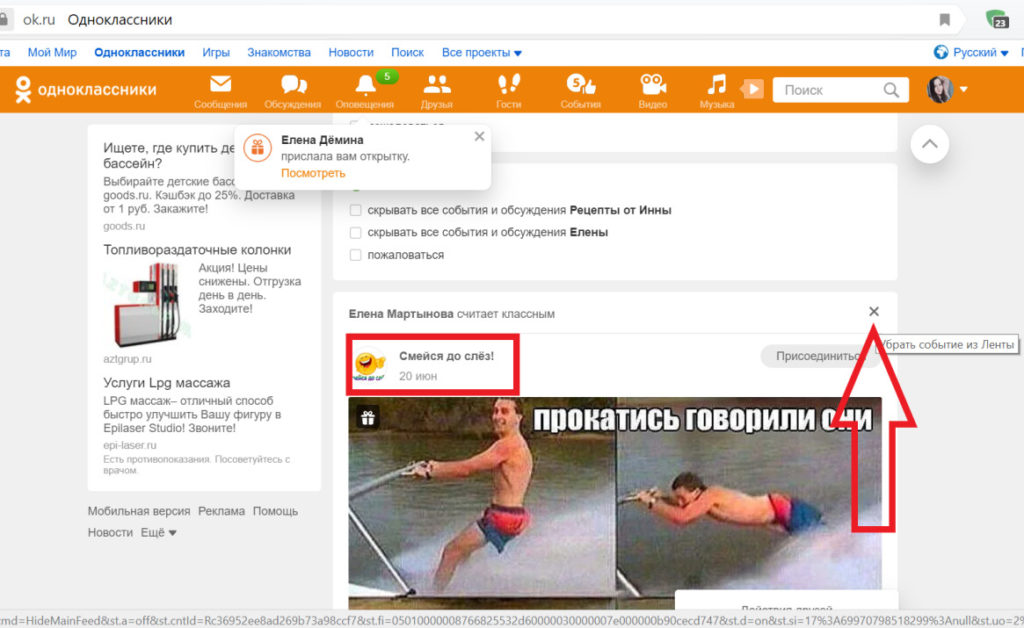The width and height of the screenshot is (1024, 628).
Task: Open the Русский language dropdown
Action: coord(980,52)
